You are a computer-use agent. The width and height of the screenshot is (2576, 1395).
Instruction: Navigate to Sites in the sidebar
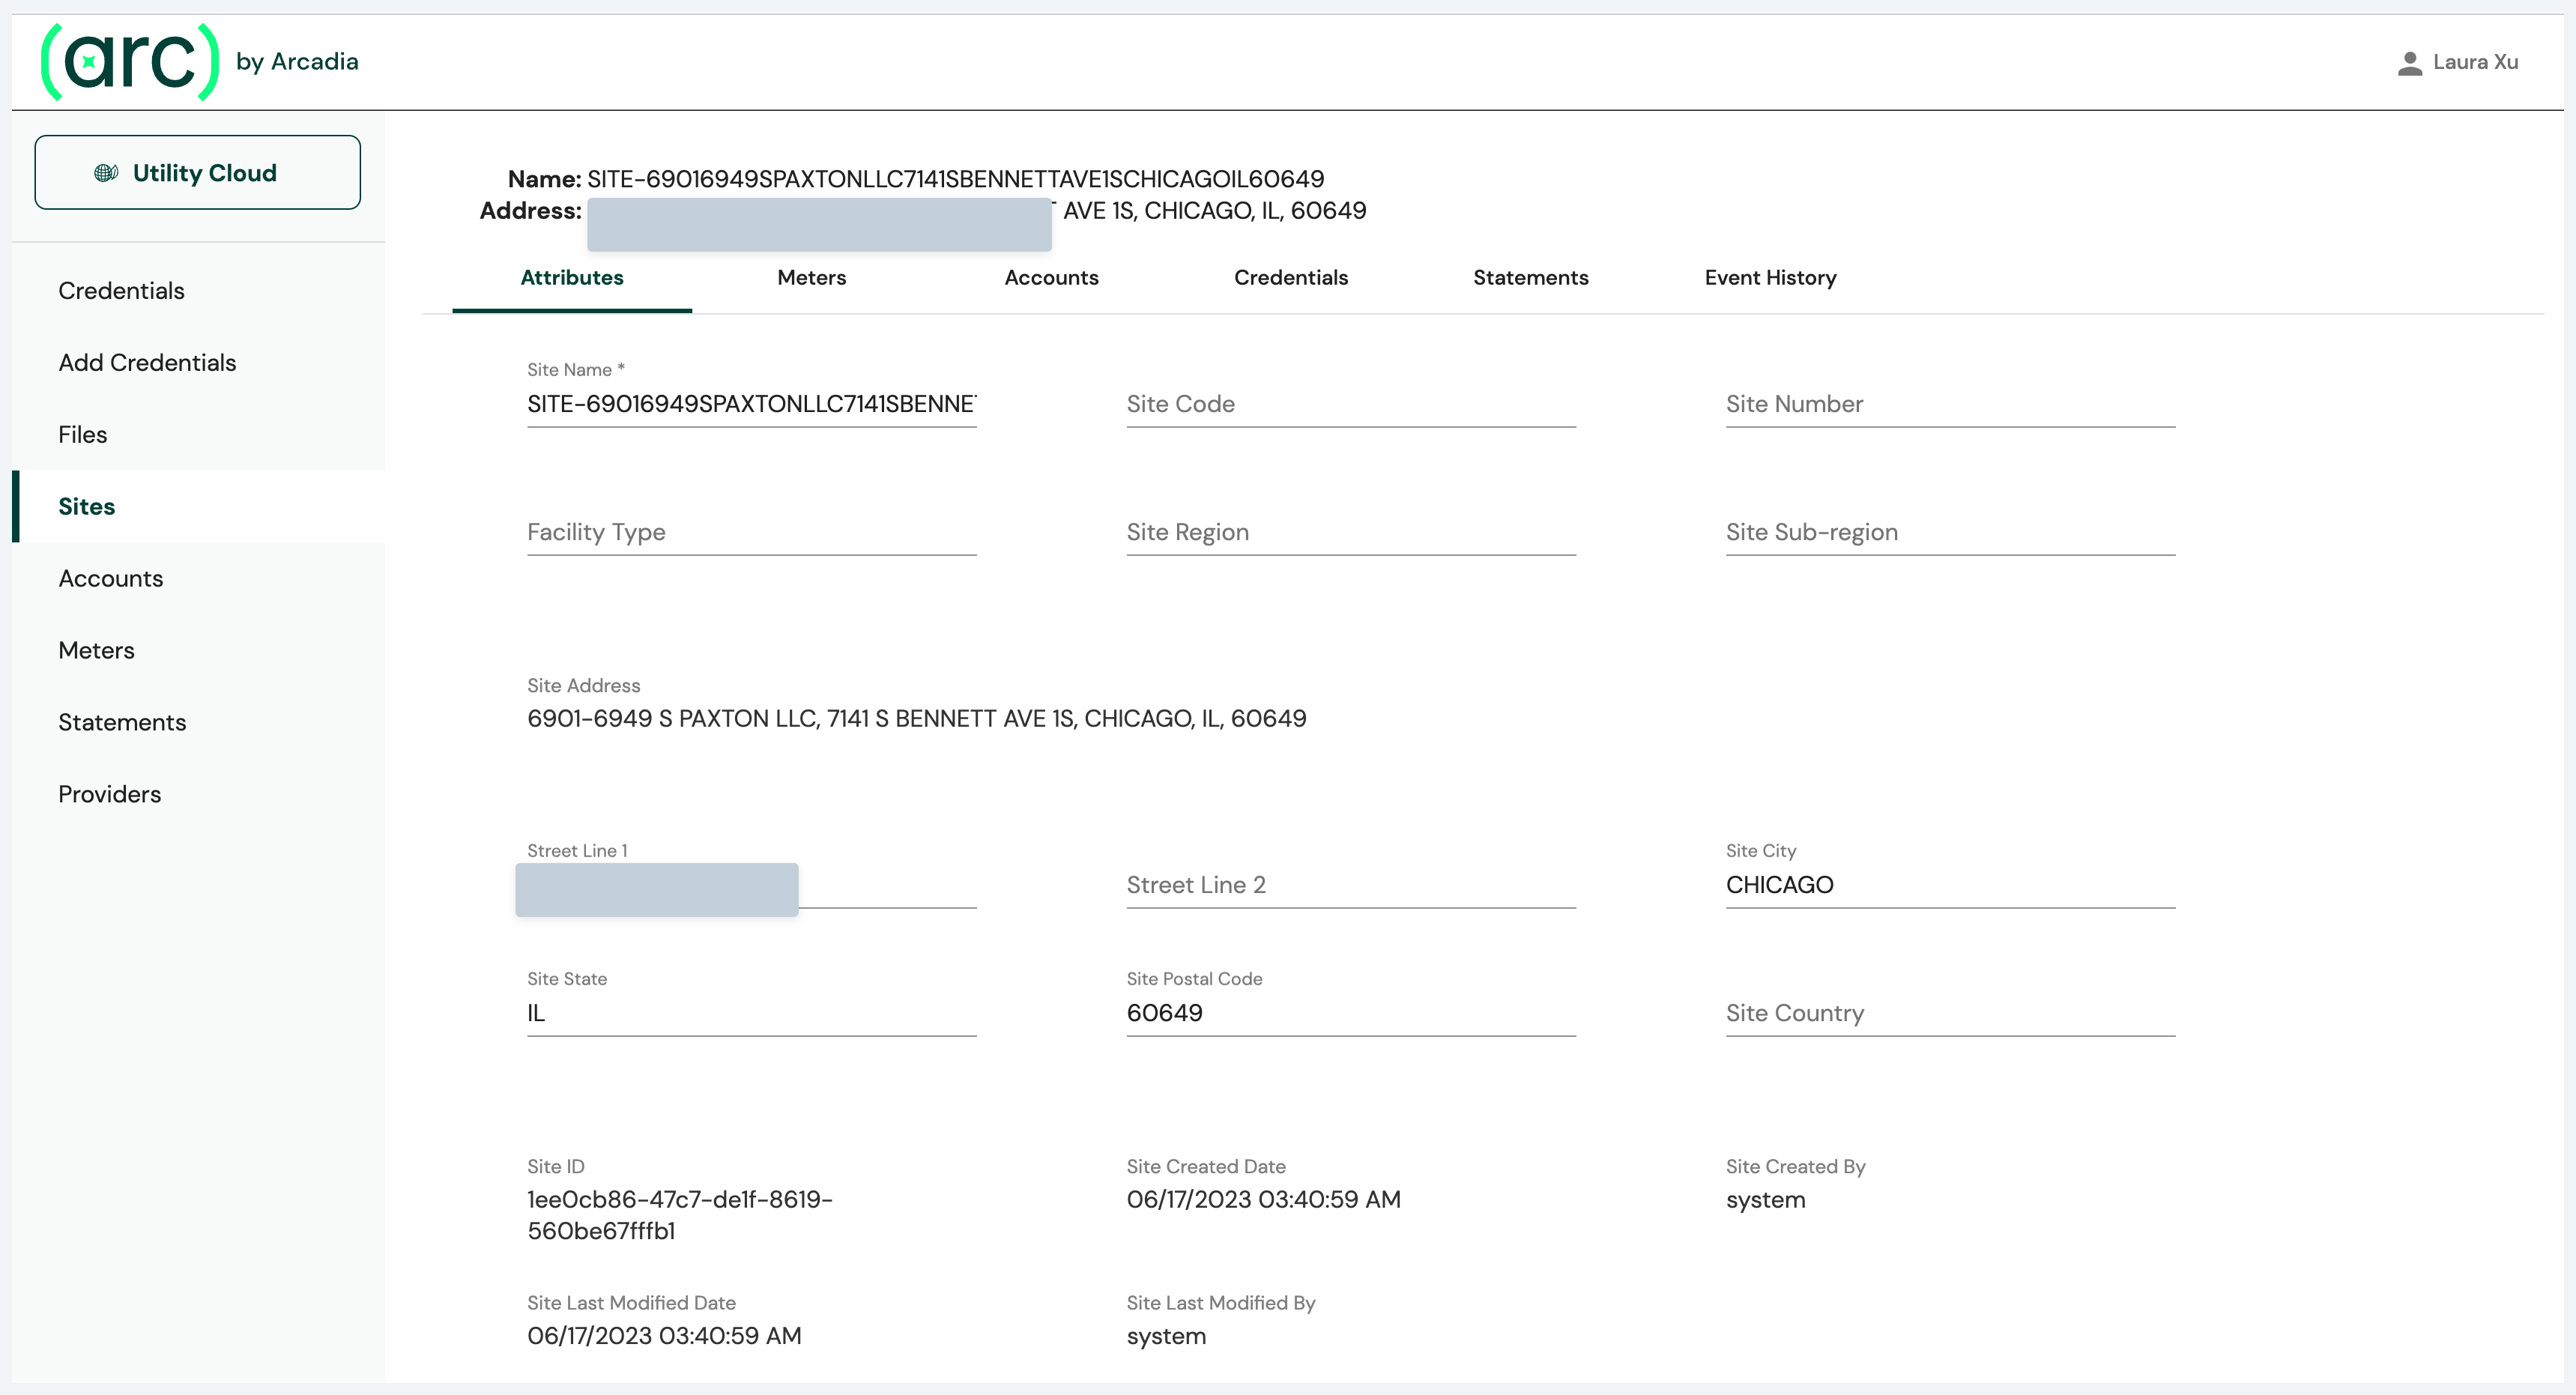[x=86, y=507]
